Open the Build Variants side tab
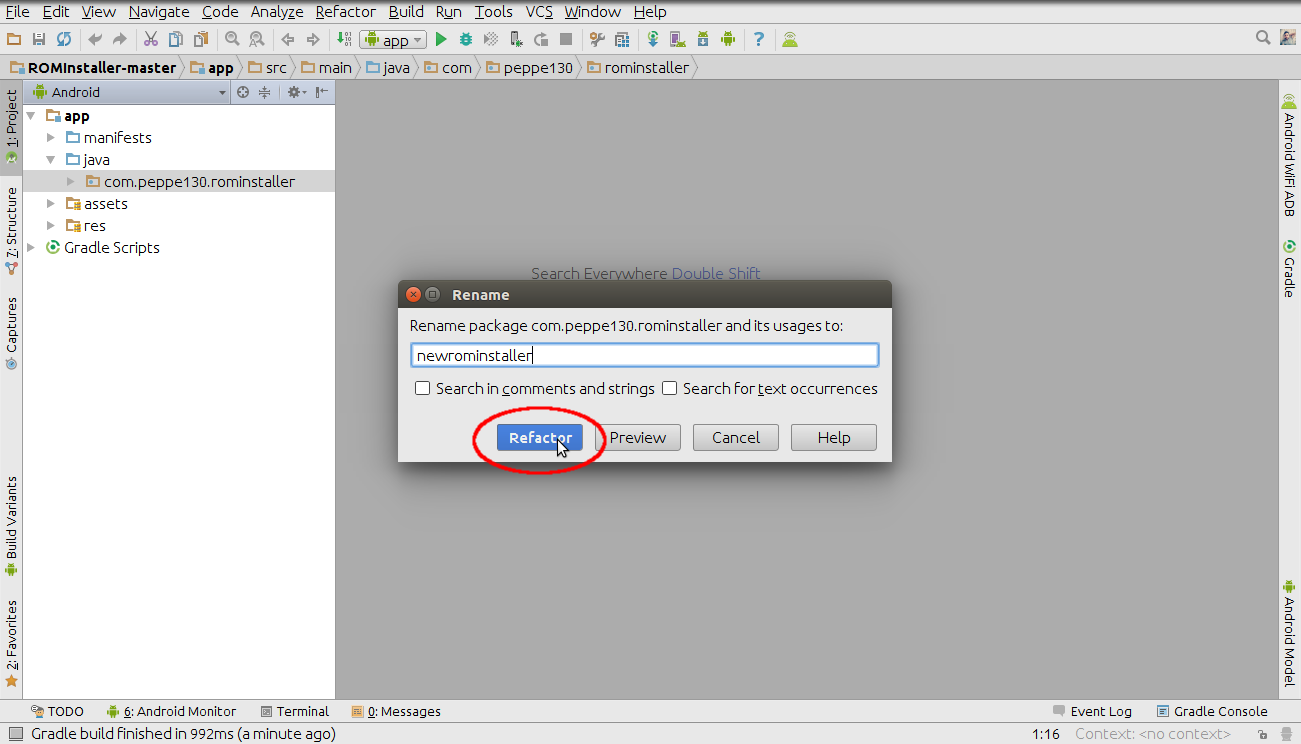 (11, 527)
